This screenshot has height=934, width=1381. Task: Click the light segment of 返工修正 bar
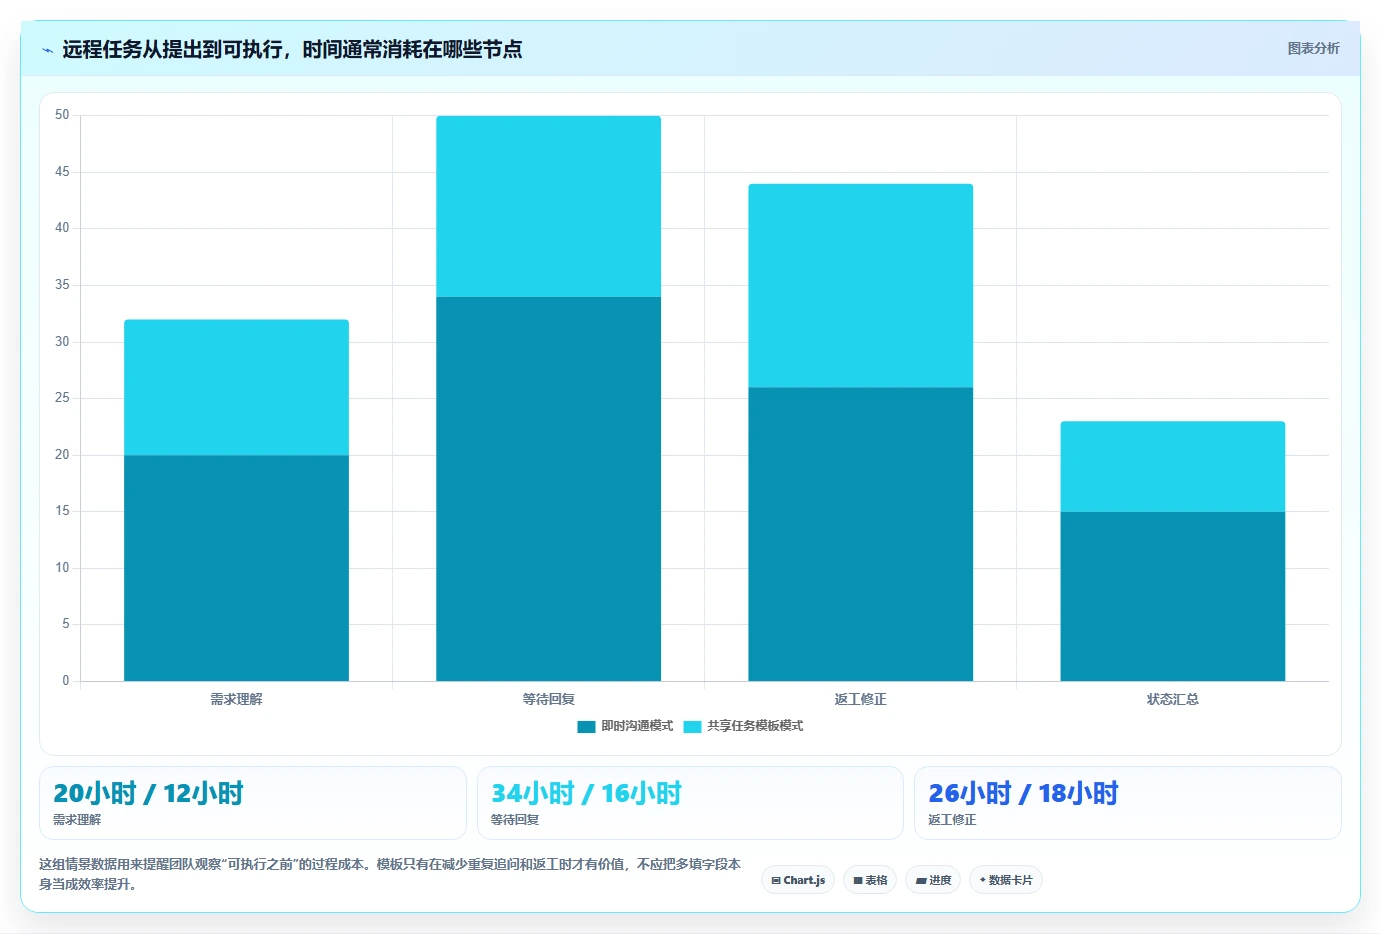860,286
